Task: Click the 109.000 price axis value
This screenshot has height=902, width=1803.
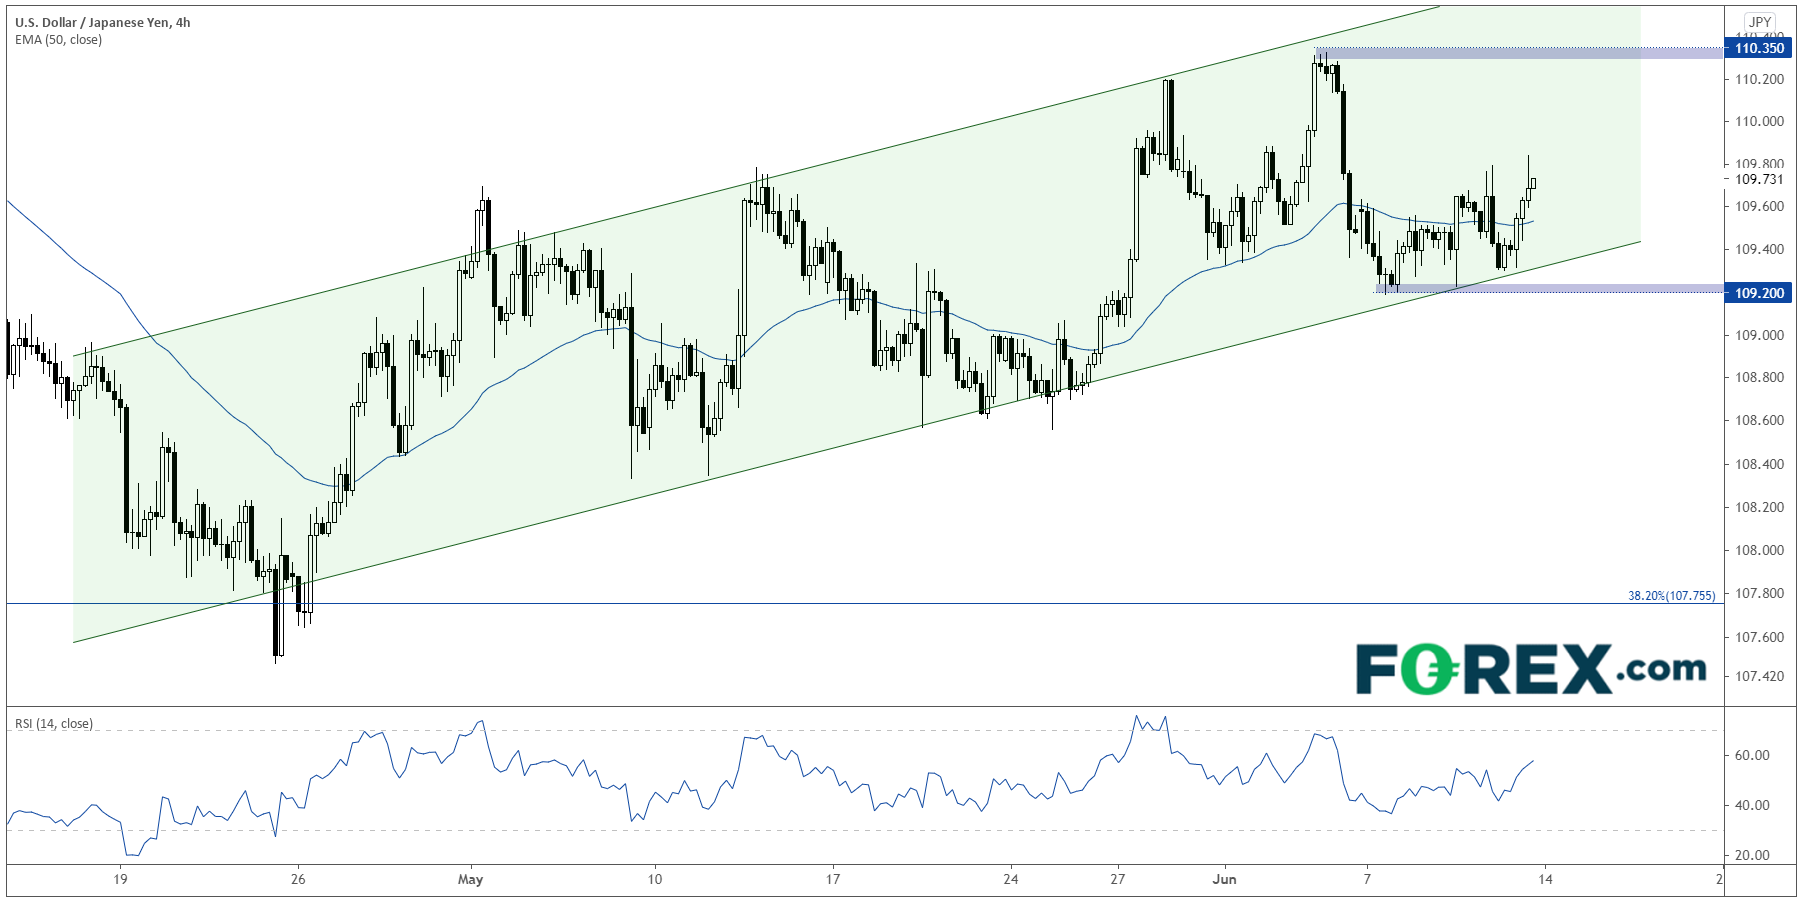Action: click(1759, 335)
